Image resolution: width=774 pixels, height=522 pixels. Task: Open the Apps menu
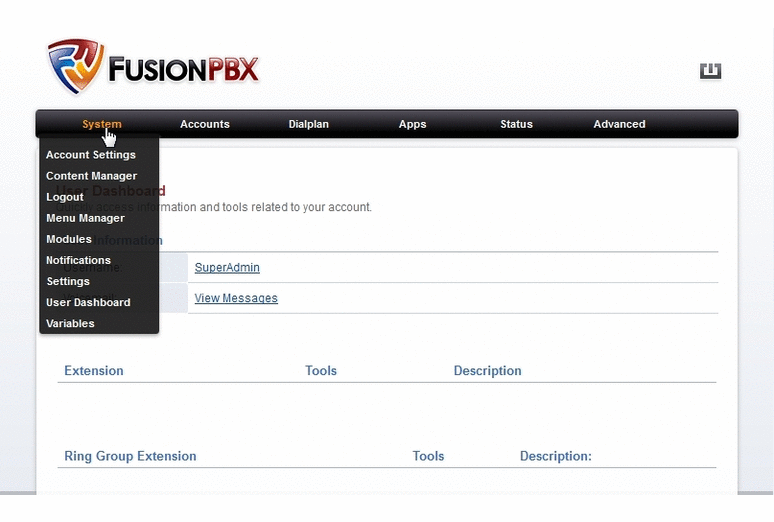[413, 124]
